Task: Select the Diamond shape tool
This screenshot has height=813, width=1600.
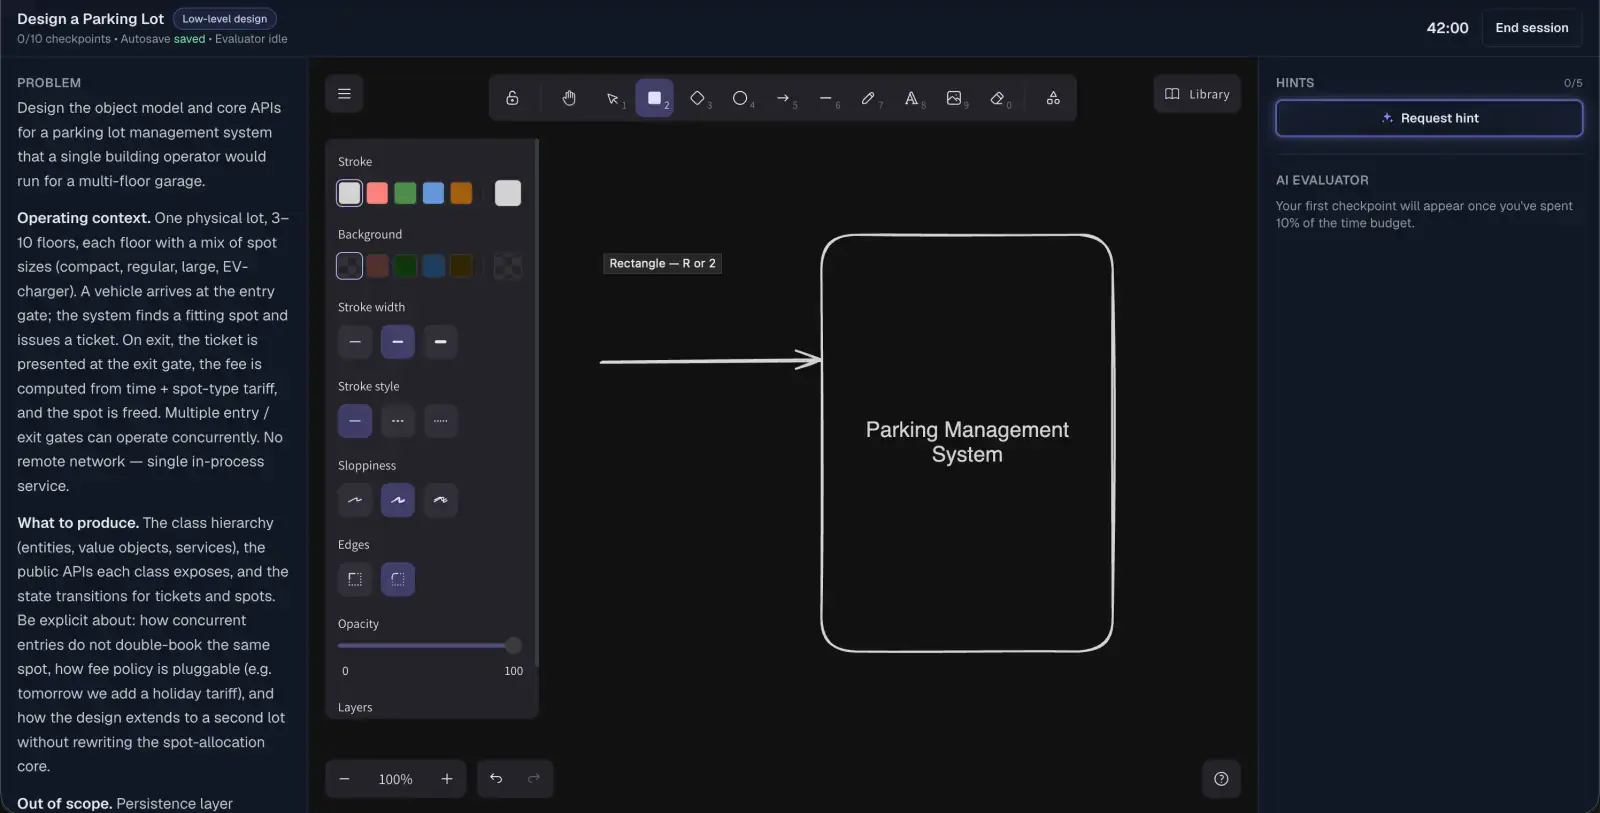Action: (698, 98)
